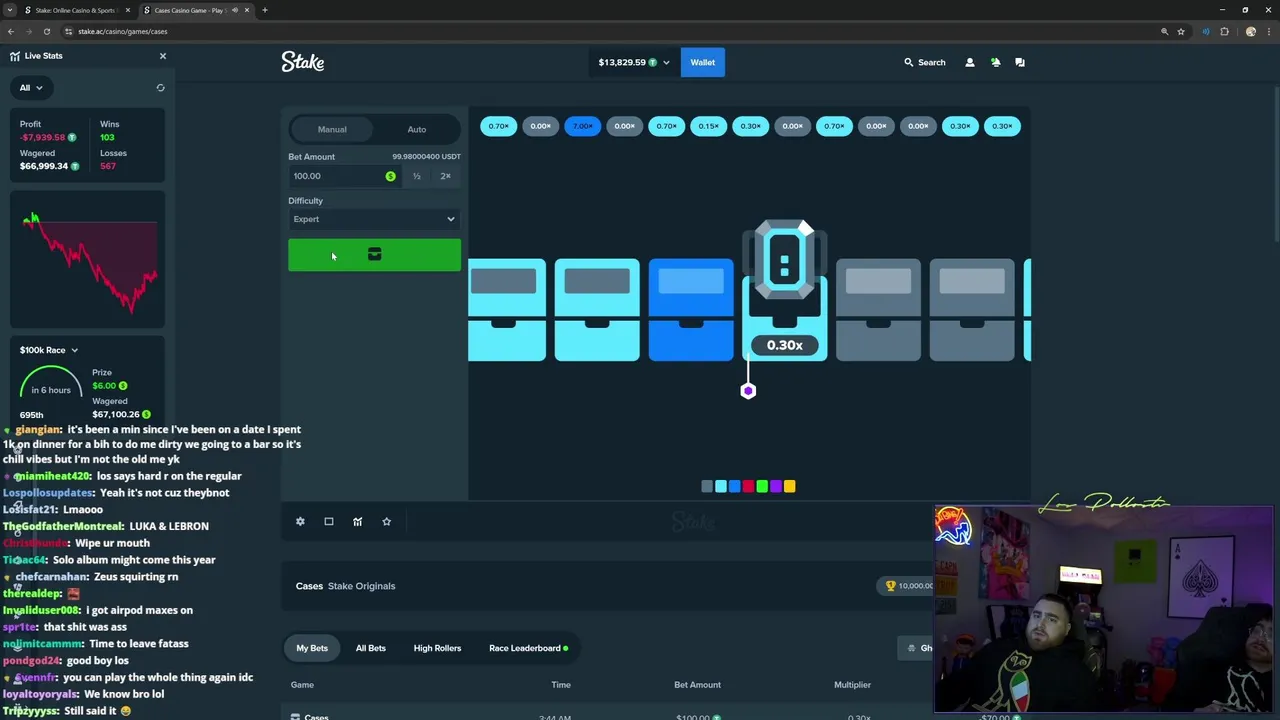Screen dimensions: 1280x720
Task: Open the Wallet
Action: (703, 62)
